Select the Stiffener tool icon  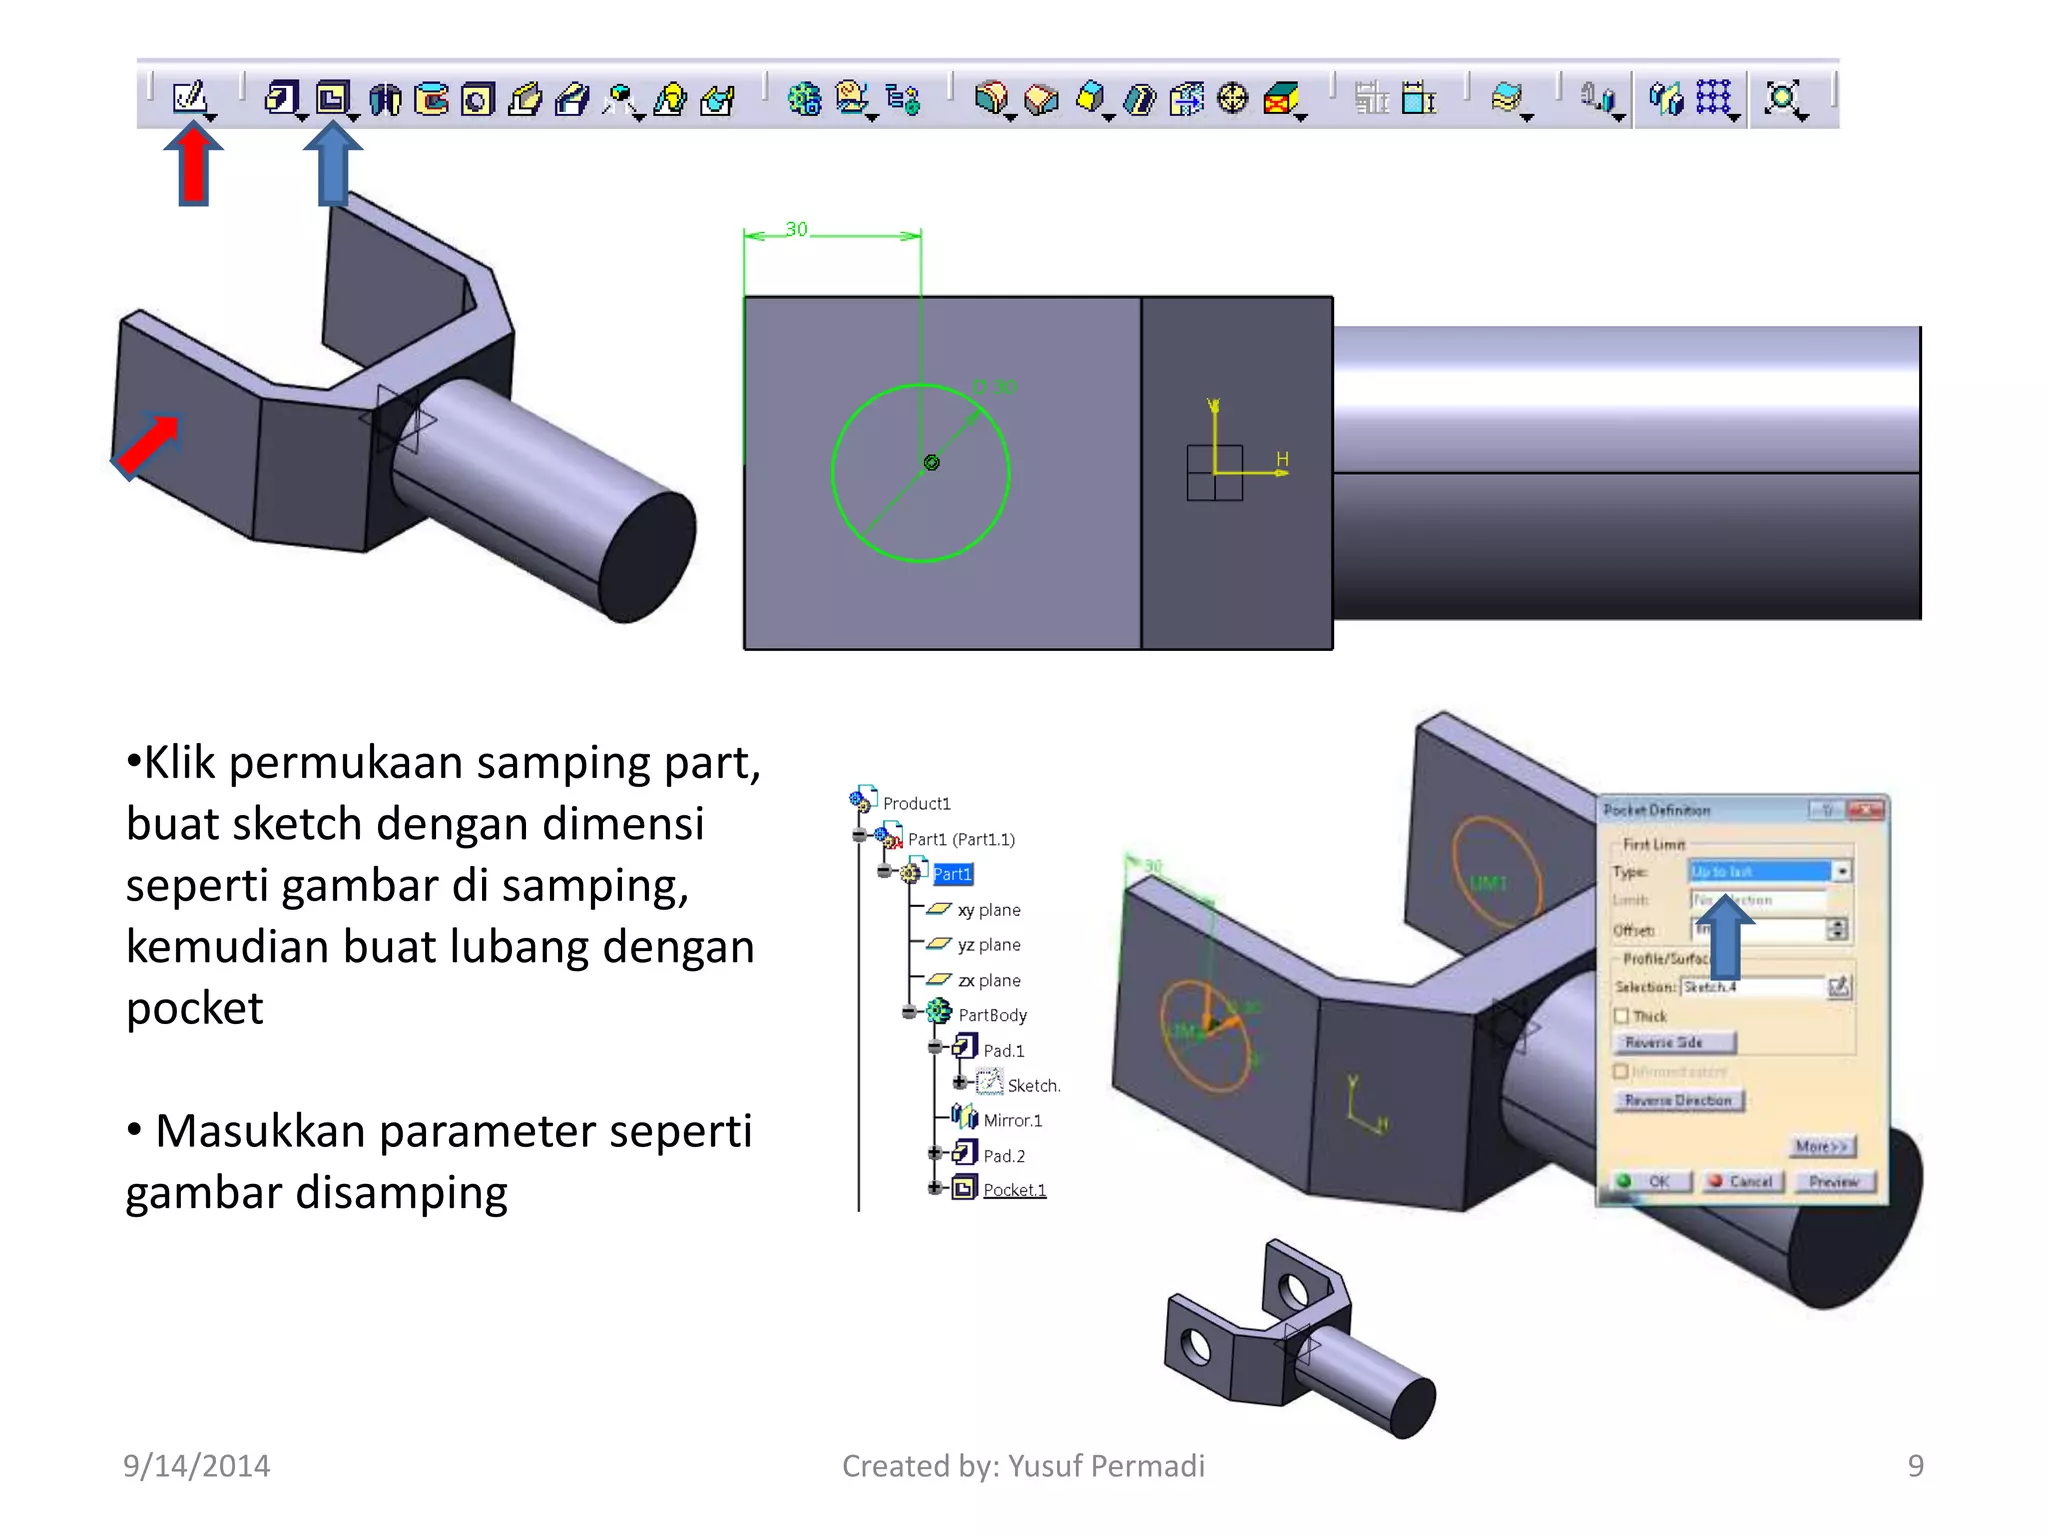620,99
